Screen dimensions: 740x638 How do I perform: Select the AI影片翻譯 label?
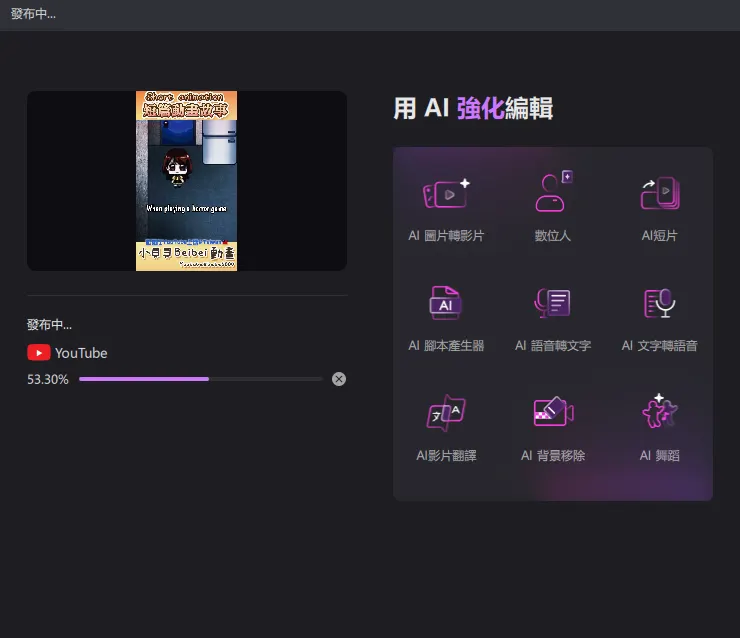pyautogui.click(x=446, y=455)
